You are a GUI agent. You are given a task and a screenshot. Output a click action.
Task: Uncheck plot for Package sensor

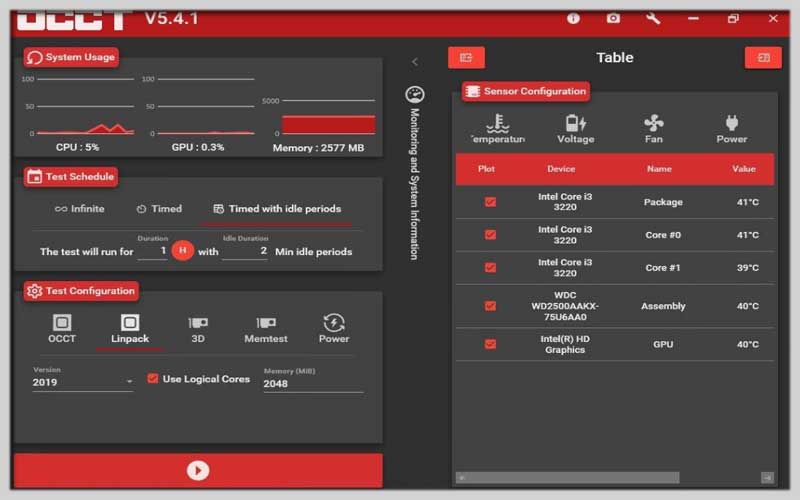[x=490, y=202]
